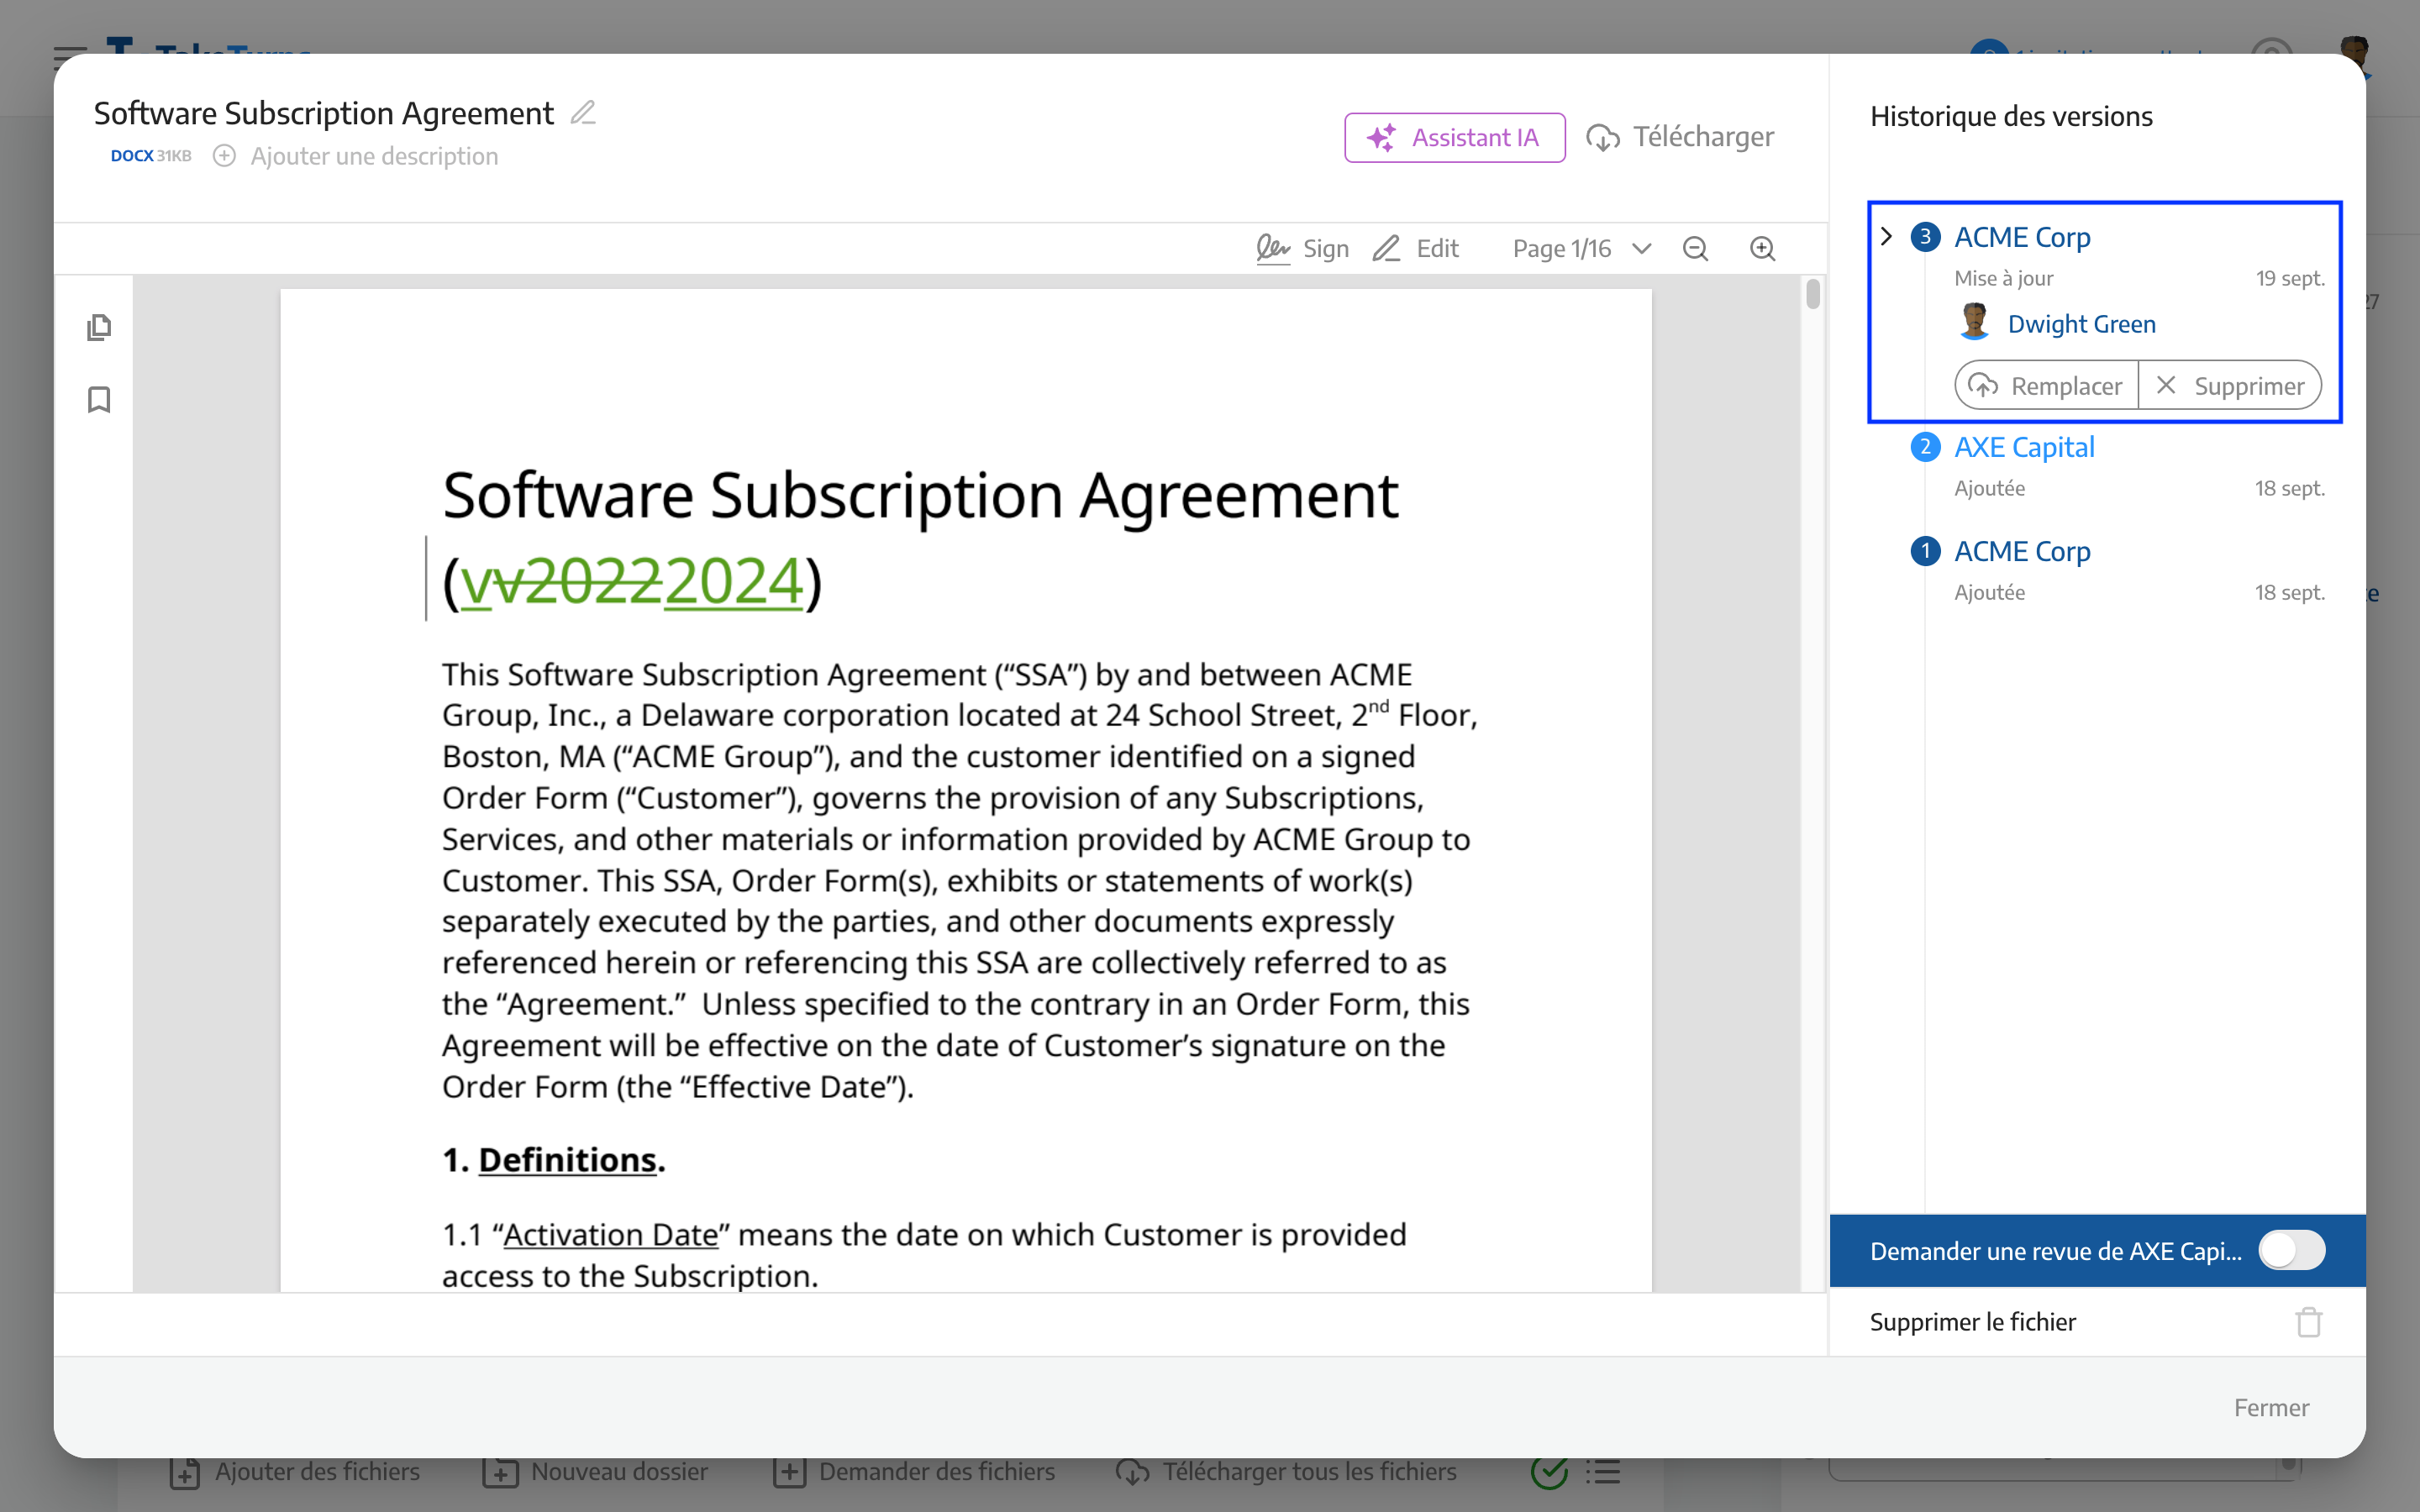Zoom out the document view
The width and height of the screenshot is (2420, 1512).
point(1695,248)
